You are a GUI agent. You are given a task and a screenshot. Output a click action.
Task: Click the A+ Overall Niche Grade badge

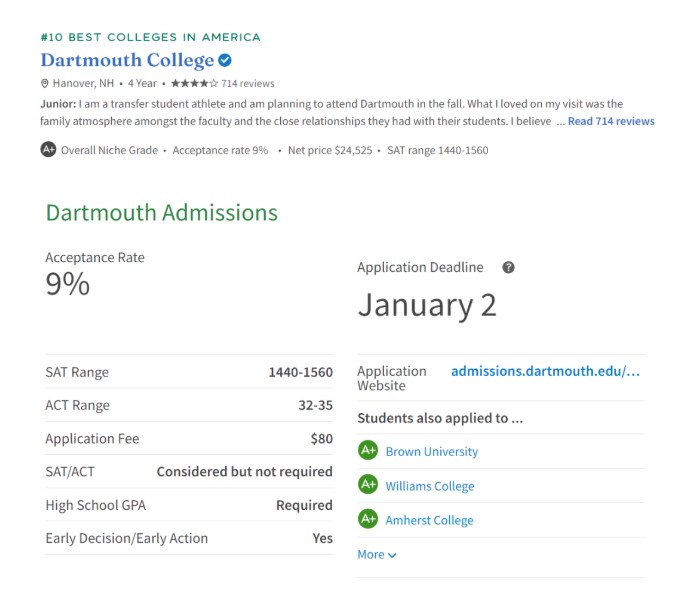(48, 149)
